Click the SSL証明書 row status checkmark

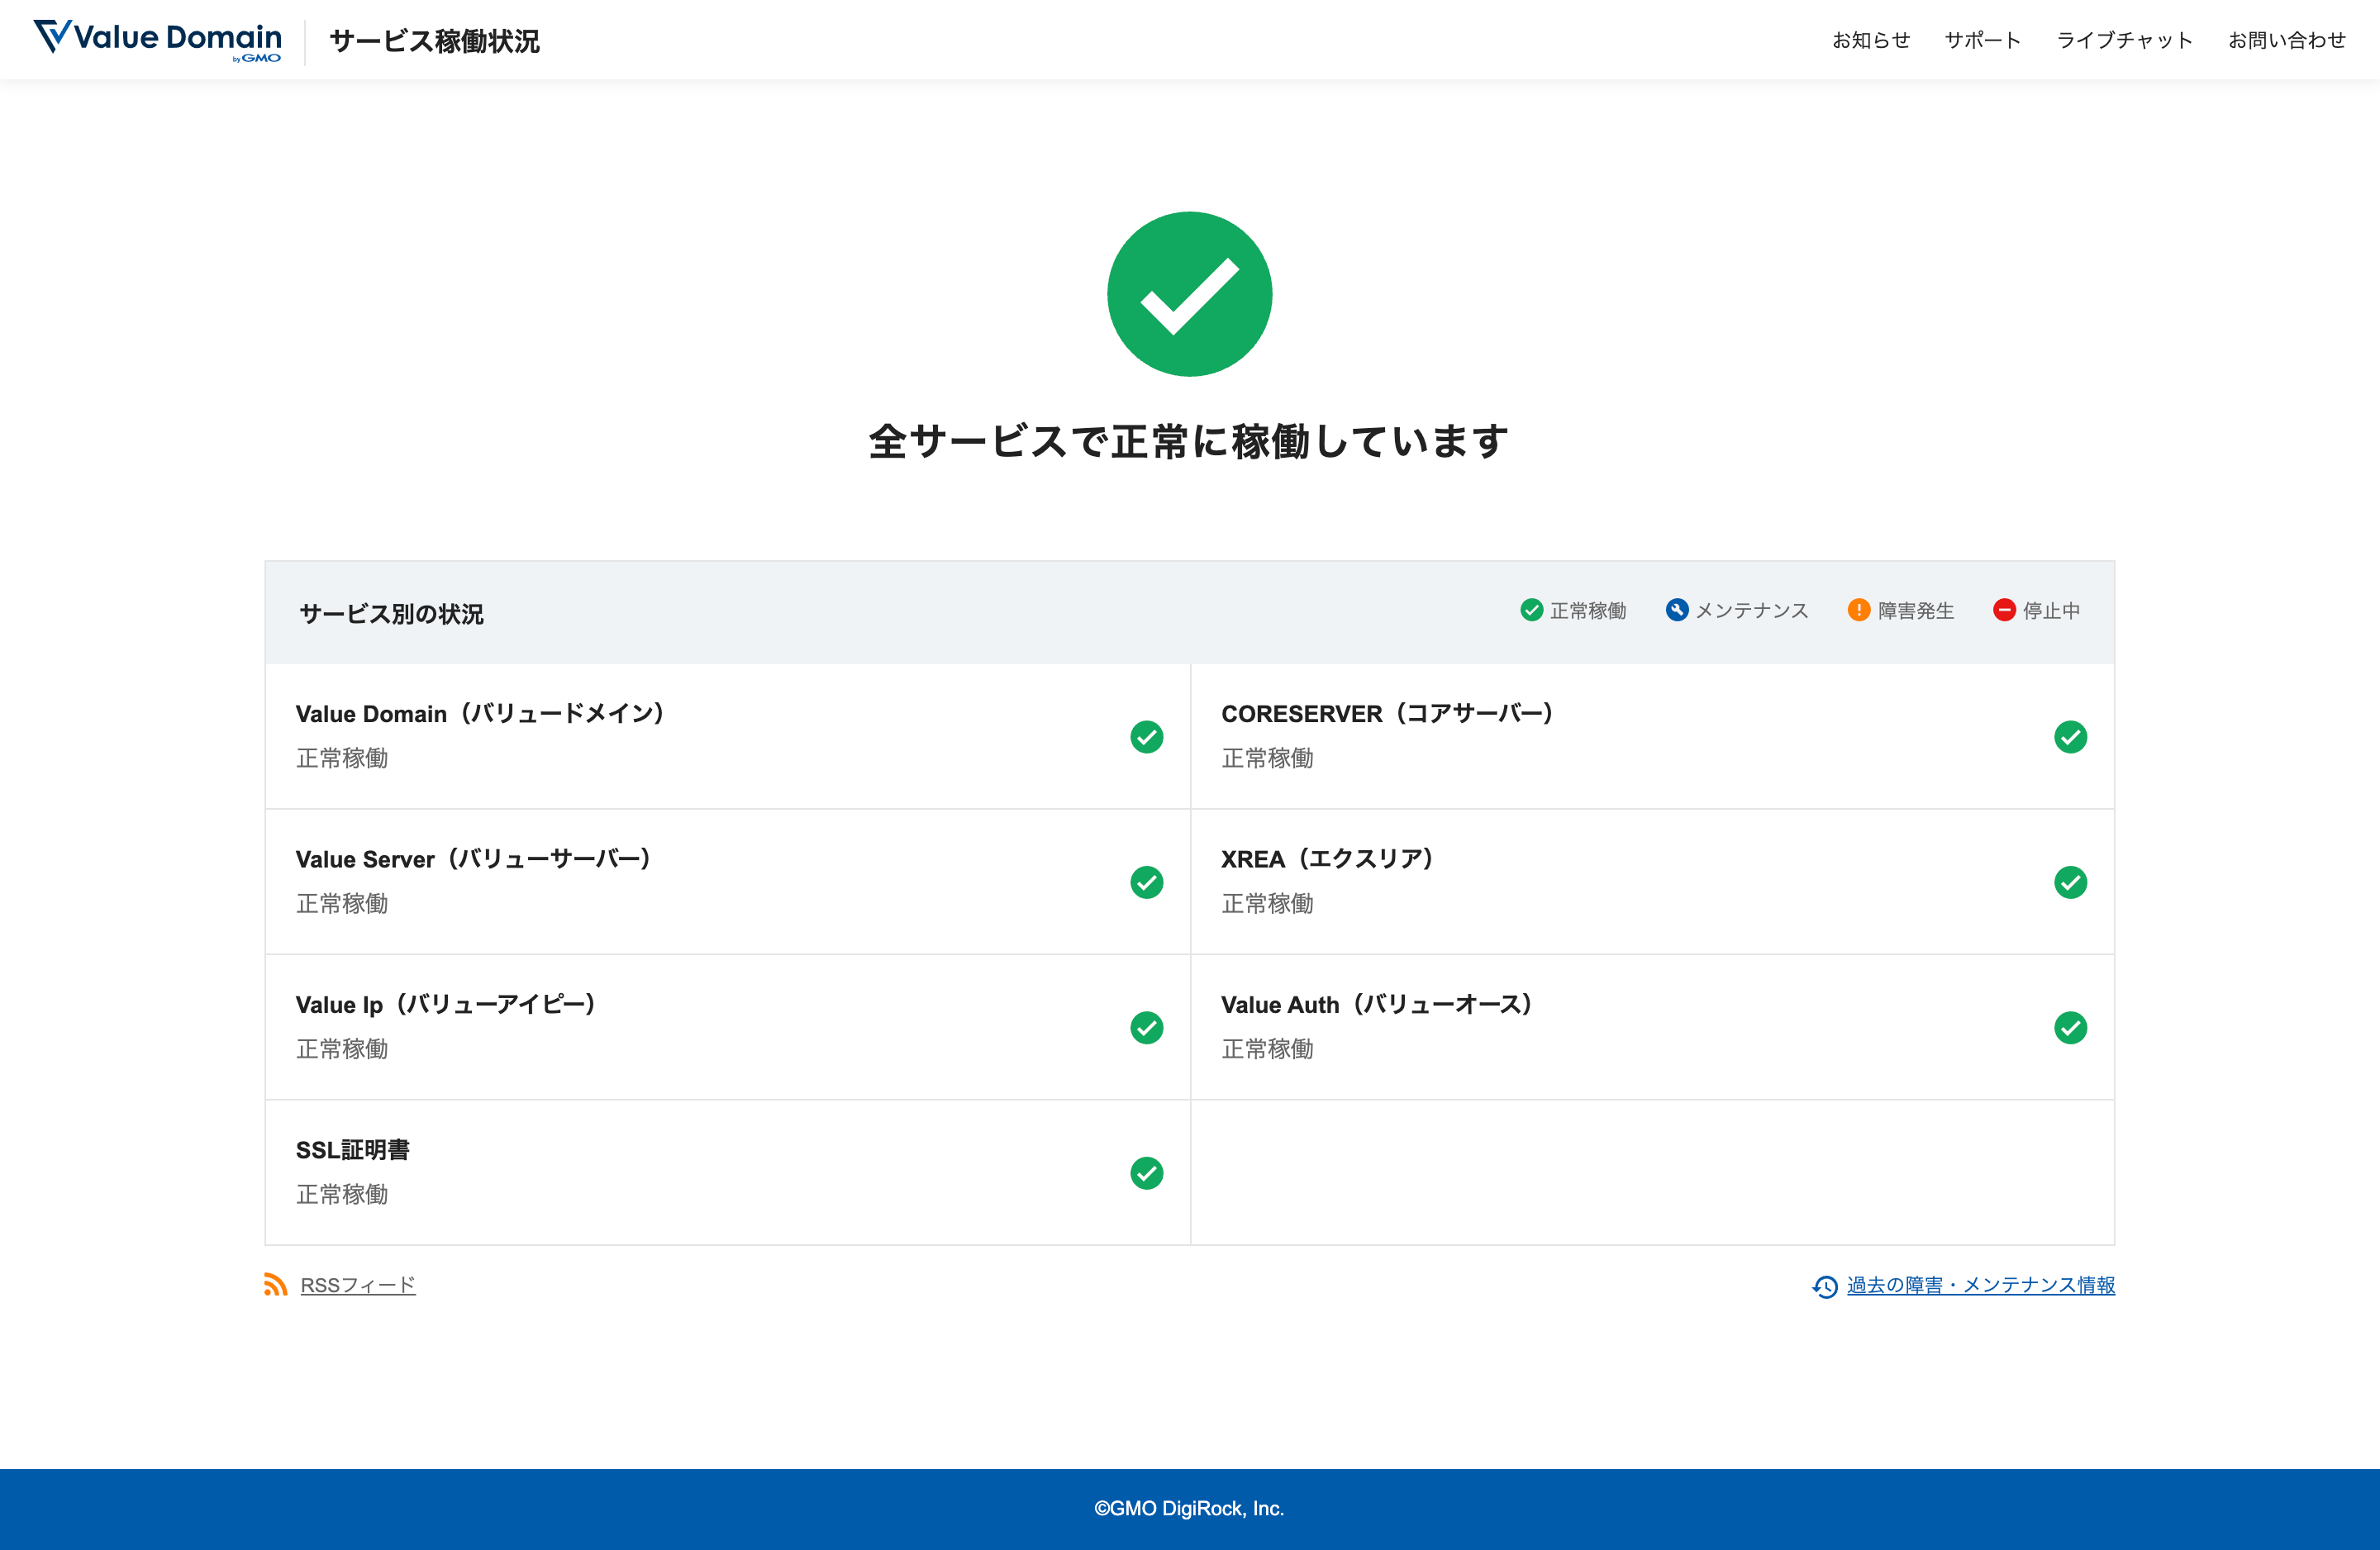point(1146,1173)
